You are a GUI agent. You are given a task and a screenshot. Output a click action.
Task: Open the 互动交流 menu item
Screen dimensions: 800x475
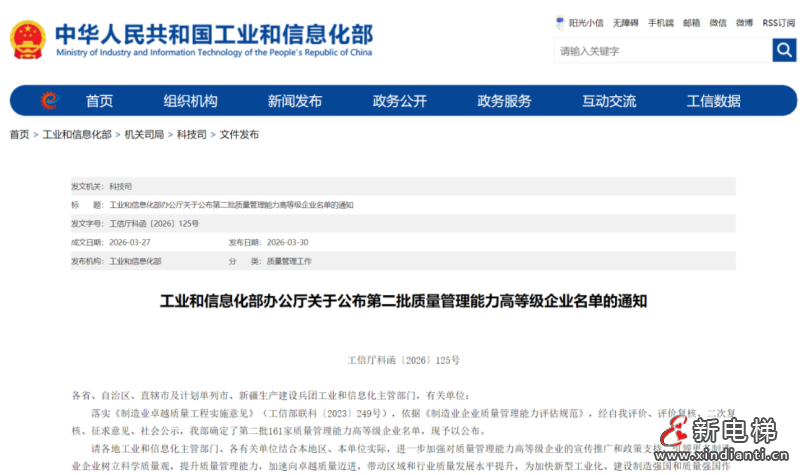[x=609, y=101]
